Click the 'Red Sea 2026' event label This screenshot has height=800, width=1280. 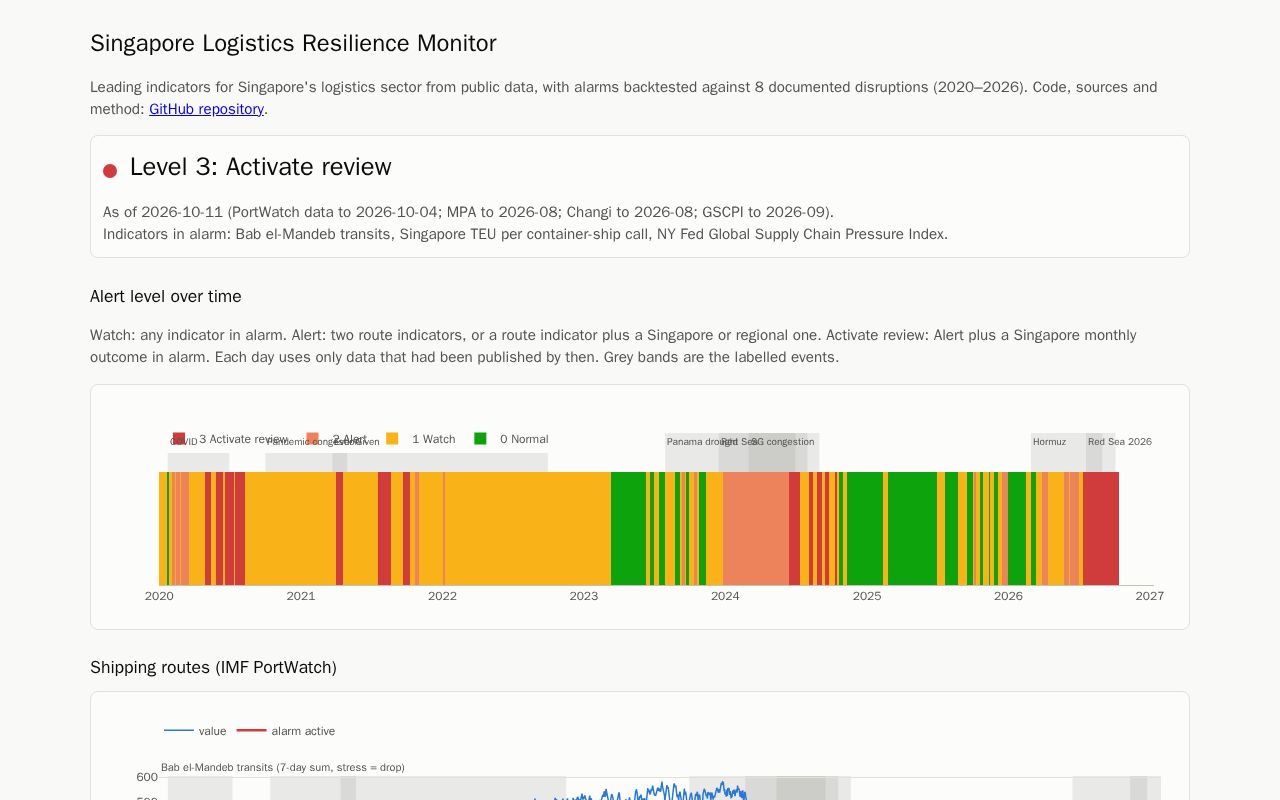(x=1120, y=442)
